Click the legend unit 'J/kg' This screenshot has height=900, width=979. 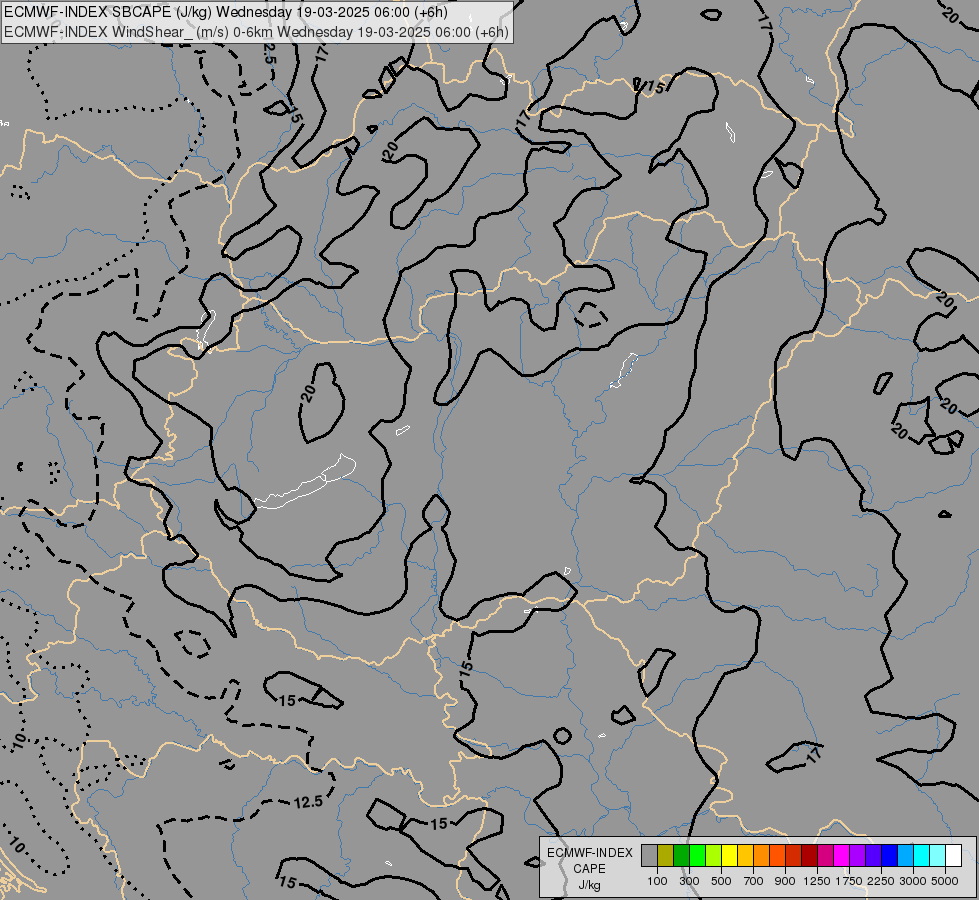tap(589, 885)
